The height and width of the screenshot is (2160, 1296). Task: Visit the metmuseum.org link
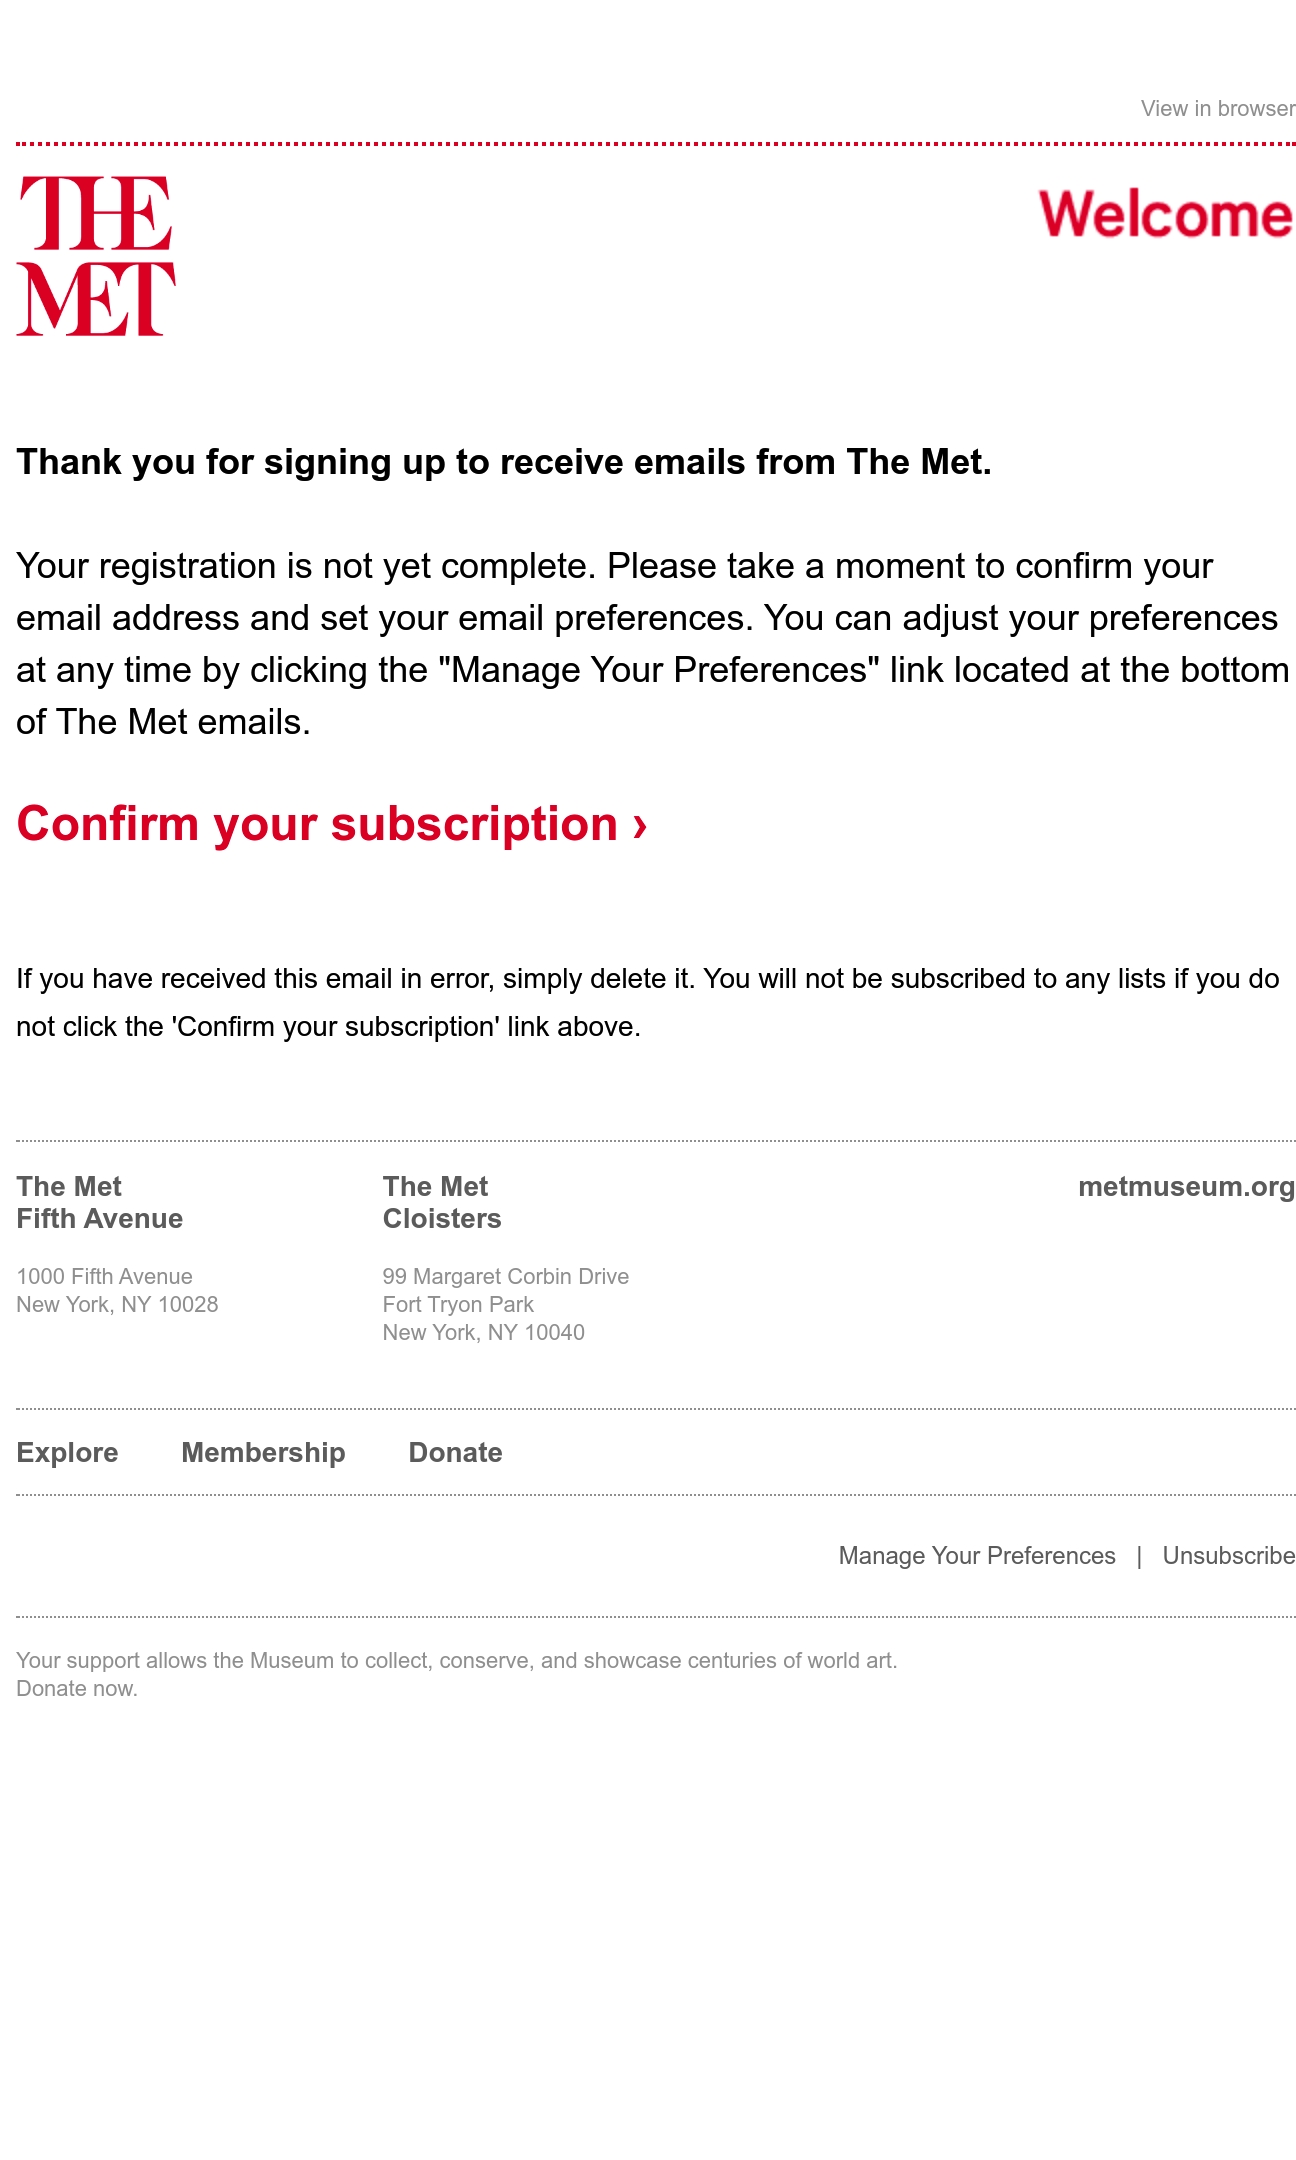[1186, 1186]
